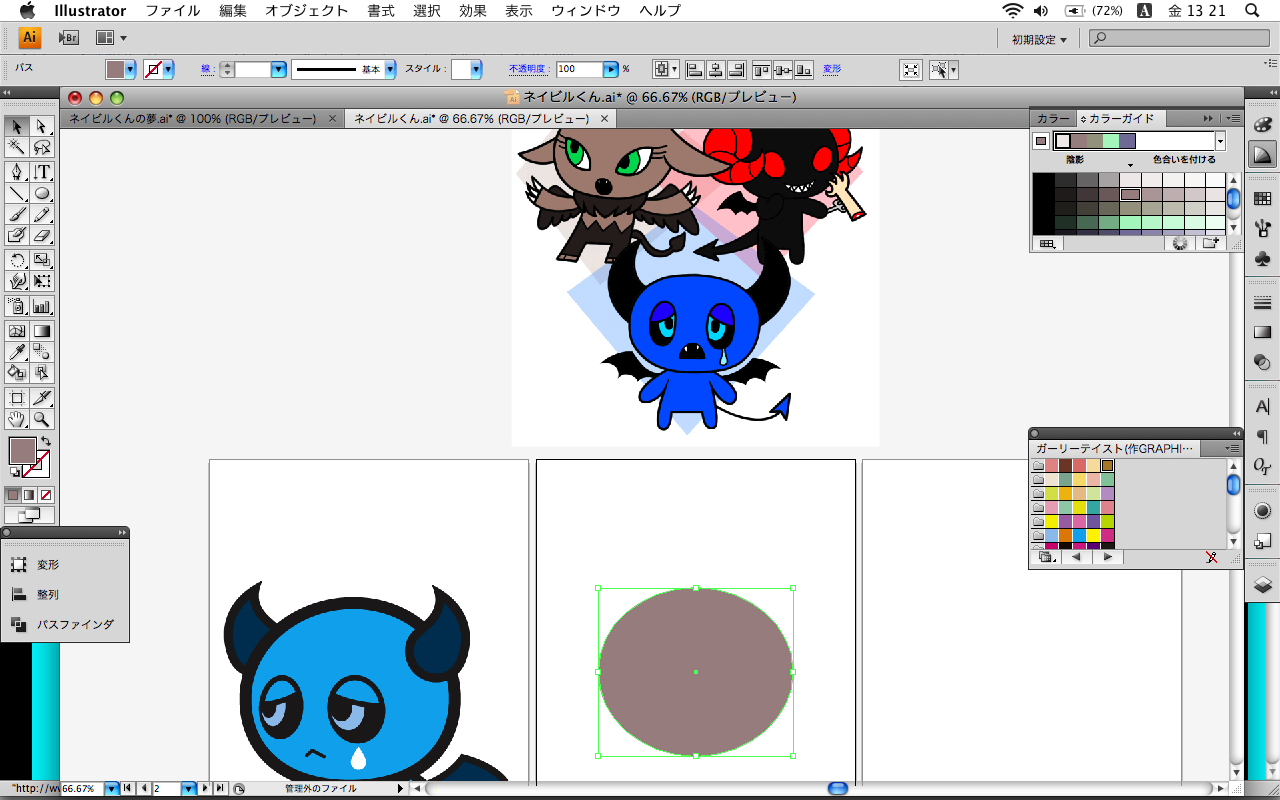Pick the Eyedropper tool
1280x800 pixels.
pyautogui.click(x=17, y=352)
